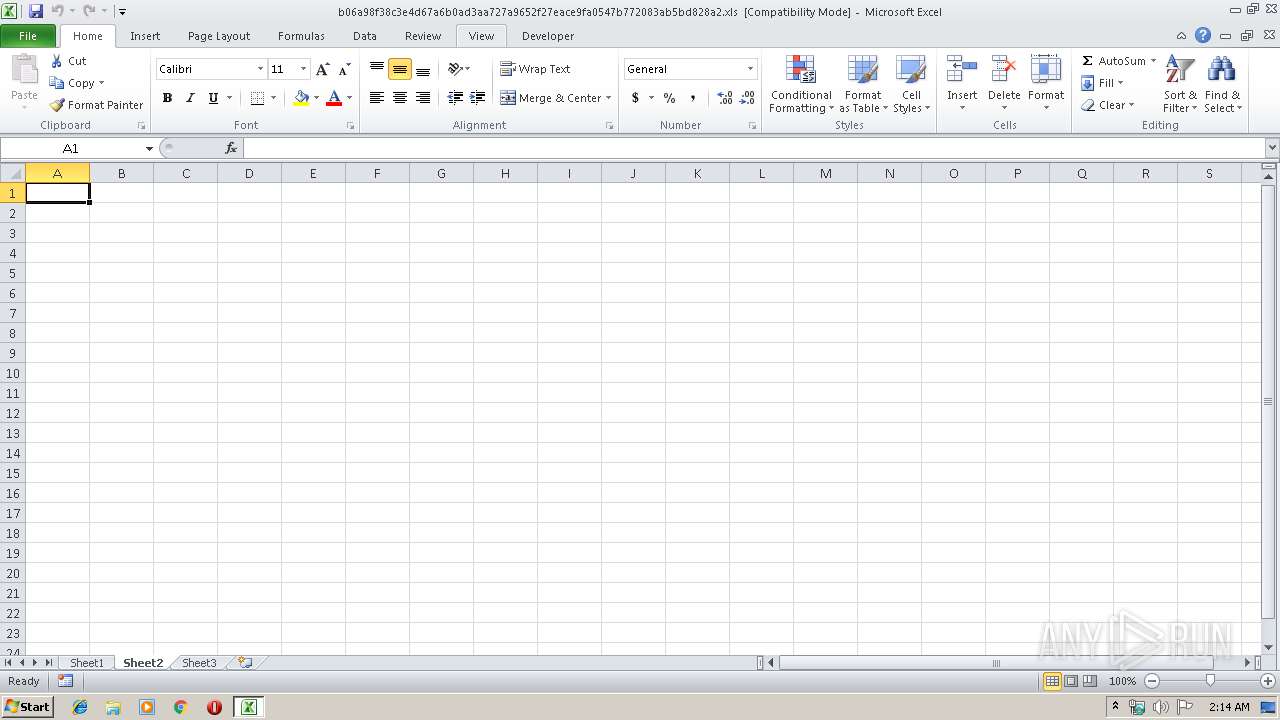Launch Google Chrome from taskbar

click(181, 707)
